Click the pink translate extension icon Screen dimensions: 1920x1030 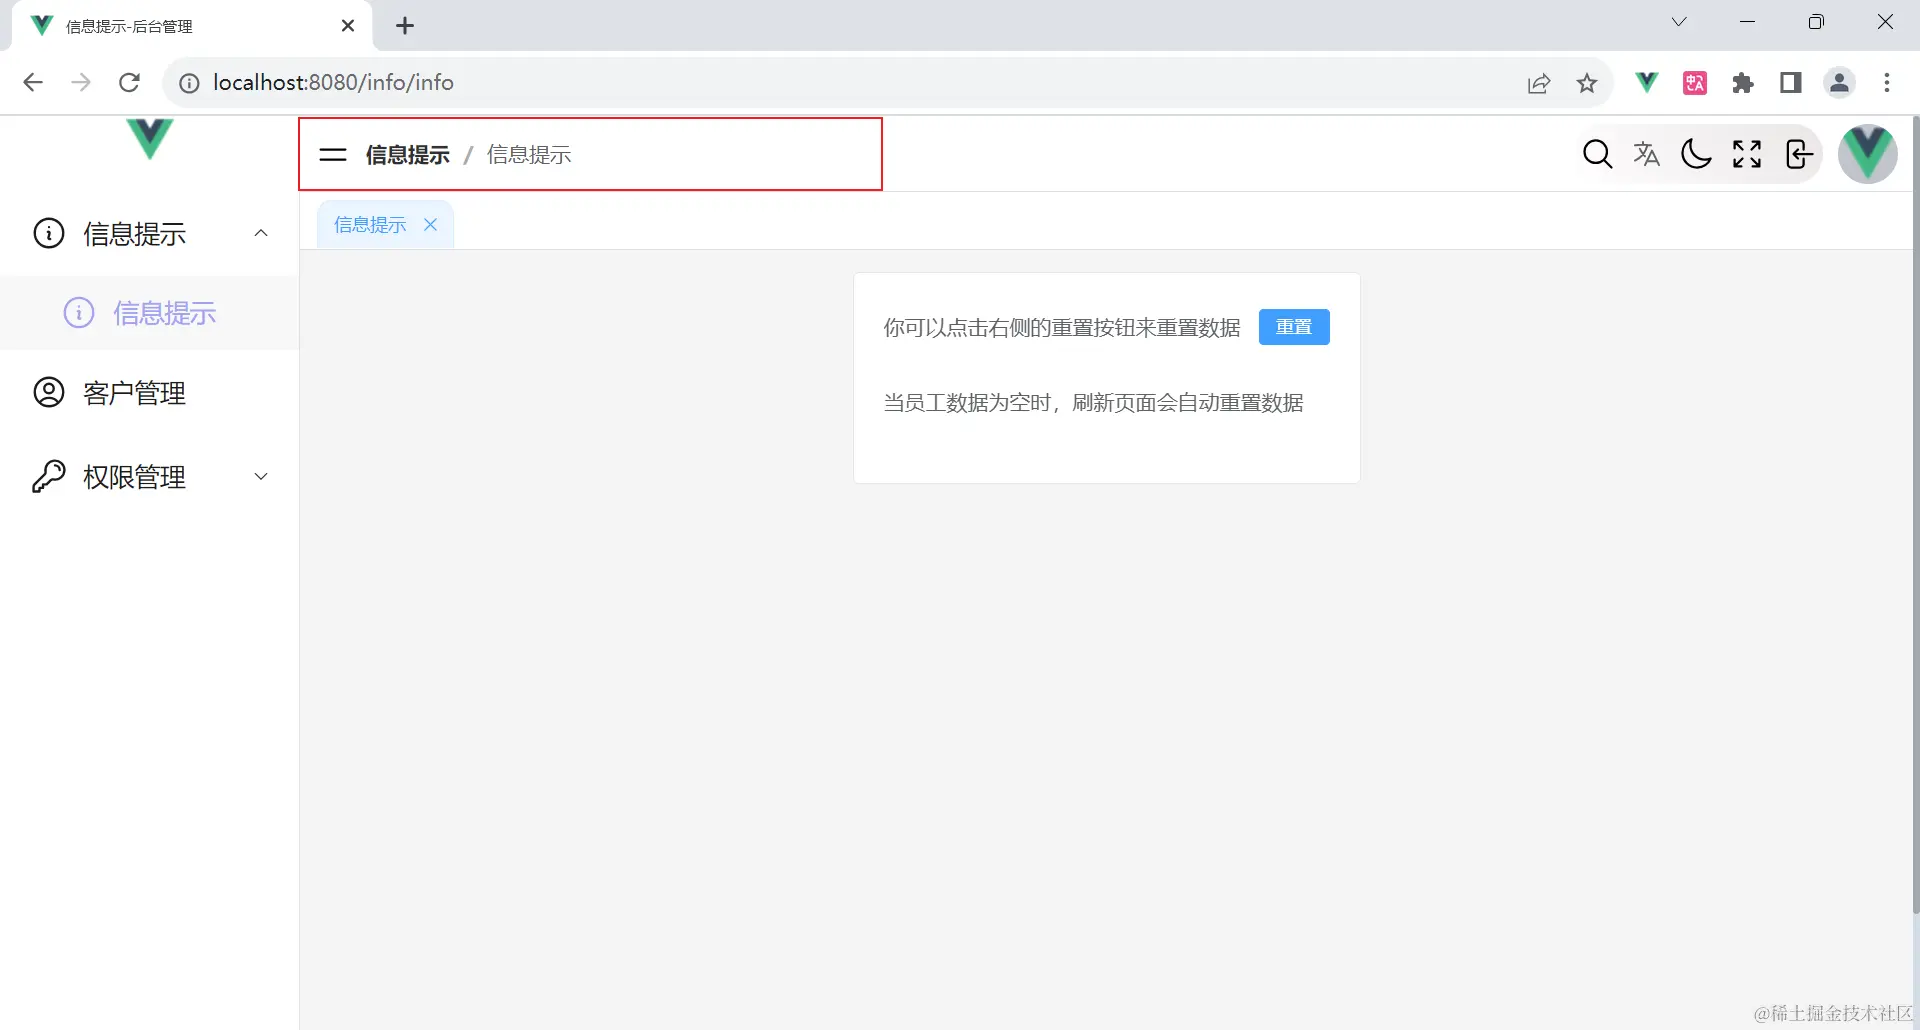coord(1695,83)
